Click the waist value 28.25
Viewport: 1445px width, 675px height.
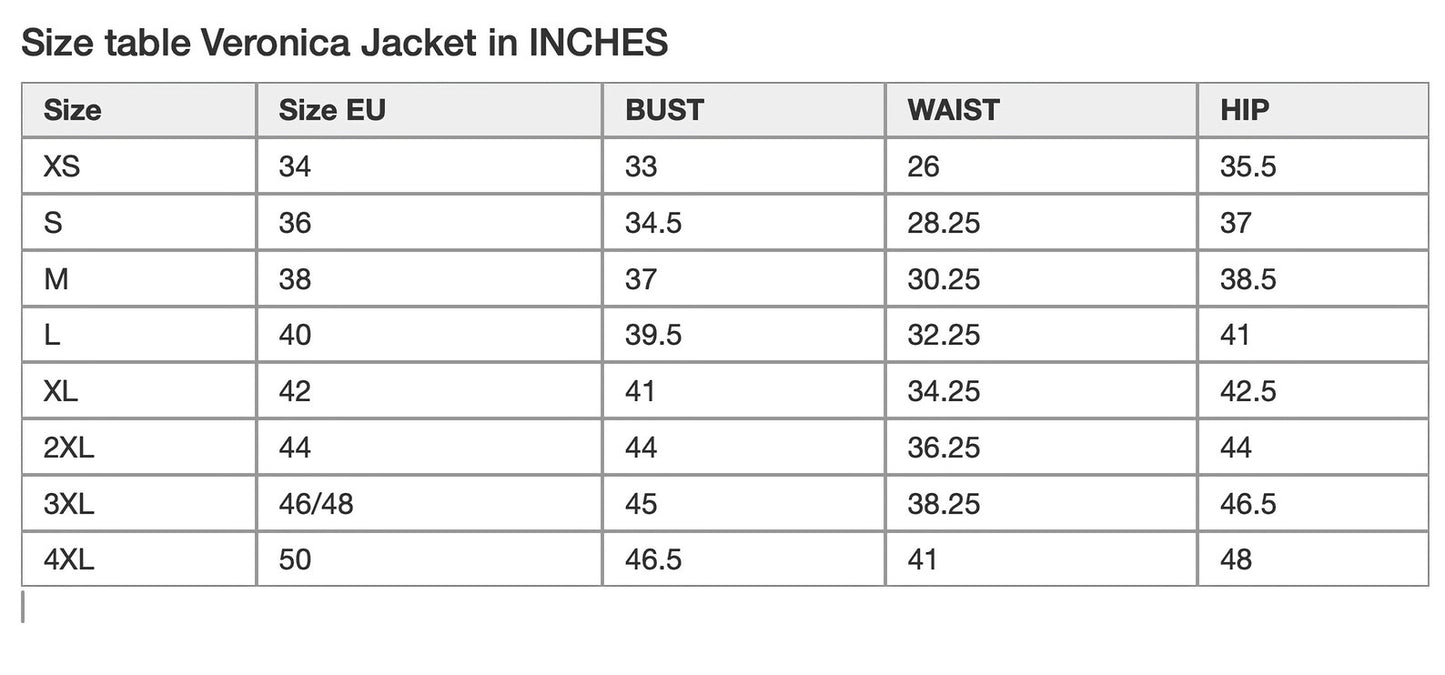pyautogui.click(x=943, y=222)
